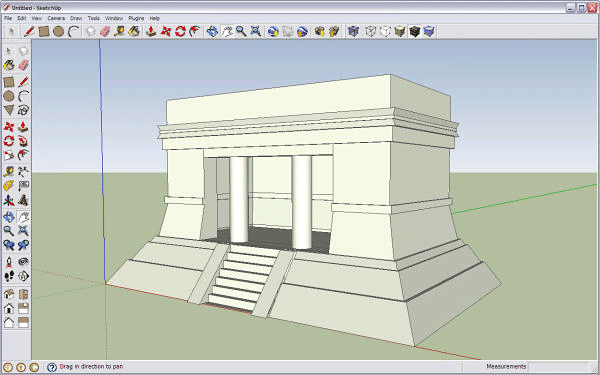
Task: Click the first circular status bar icon
Action: tap(8, 367)
